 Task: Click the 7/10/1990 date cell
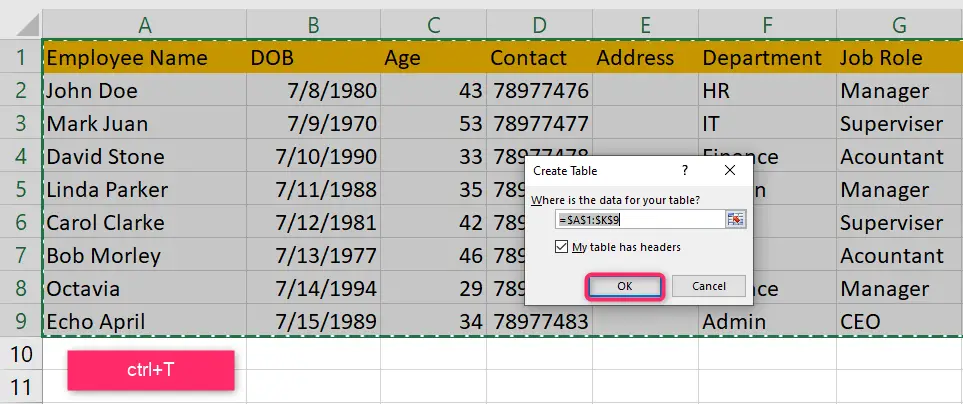[313, 156]
